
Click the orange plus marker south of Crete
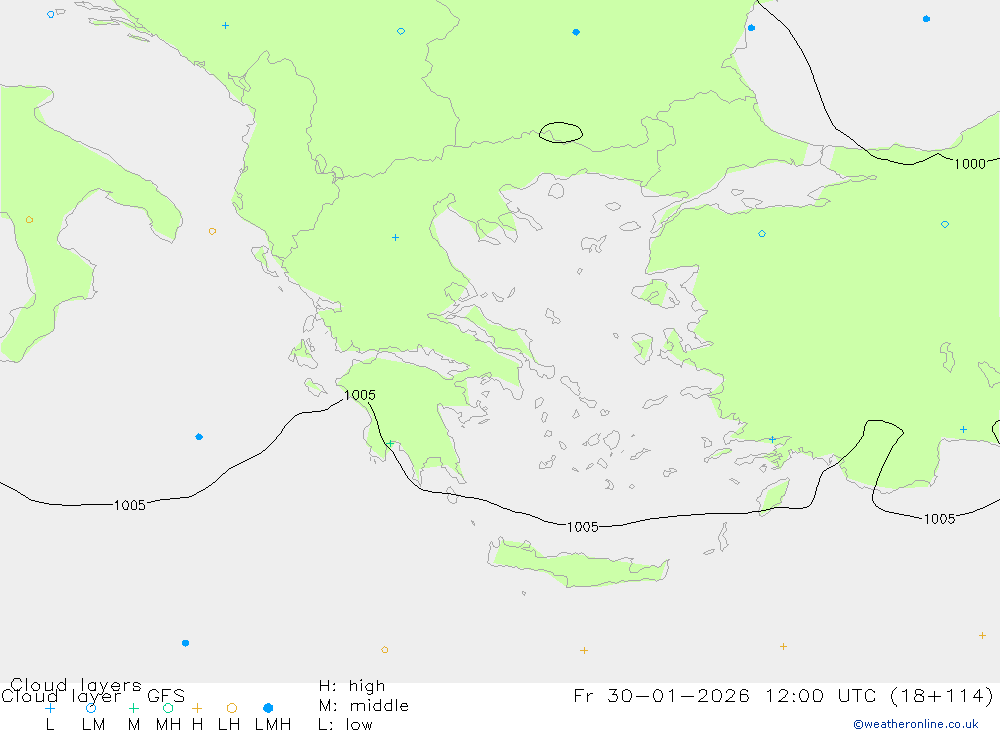[584, 651]
